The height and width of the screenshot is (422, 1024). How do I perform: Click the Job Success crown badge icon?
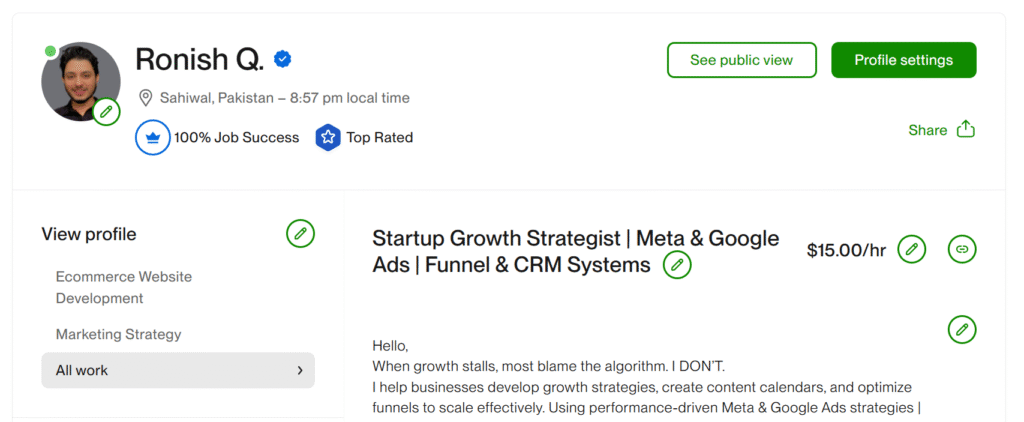coord(152,138)
